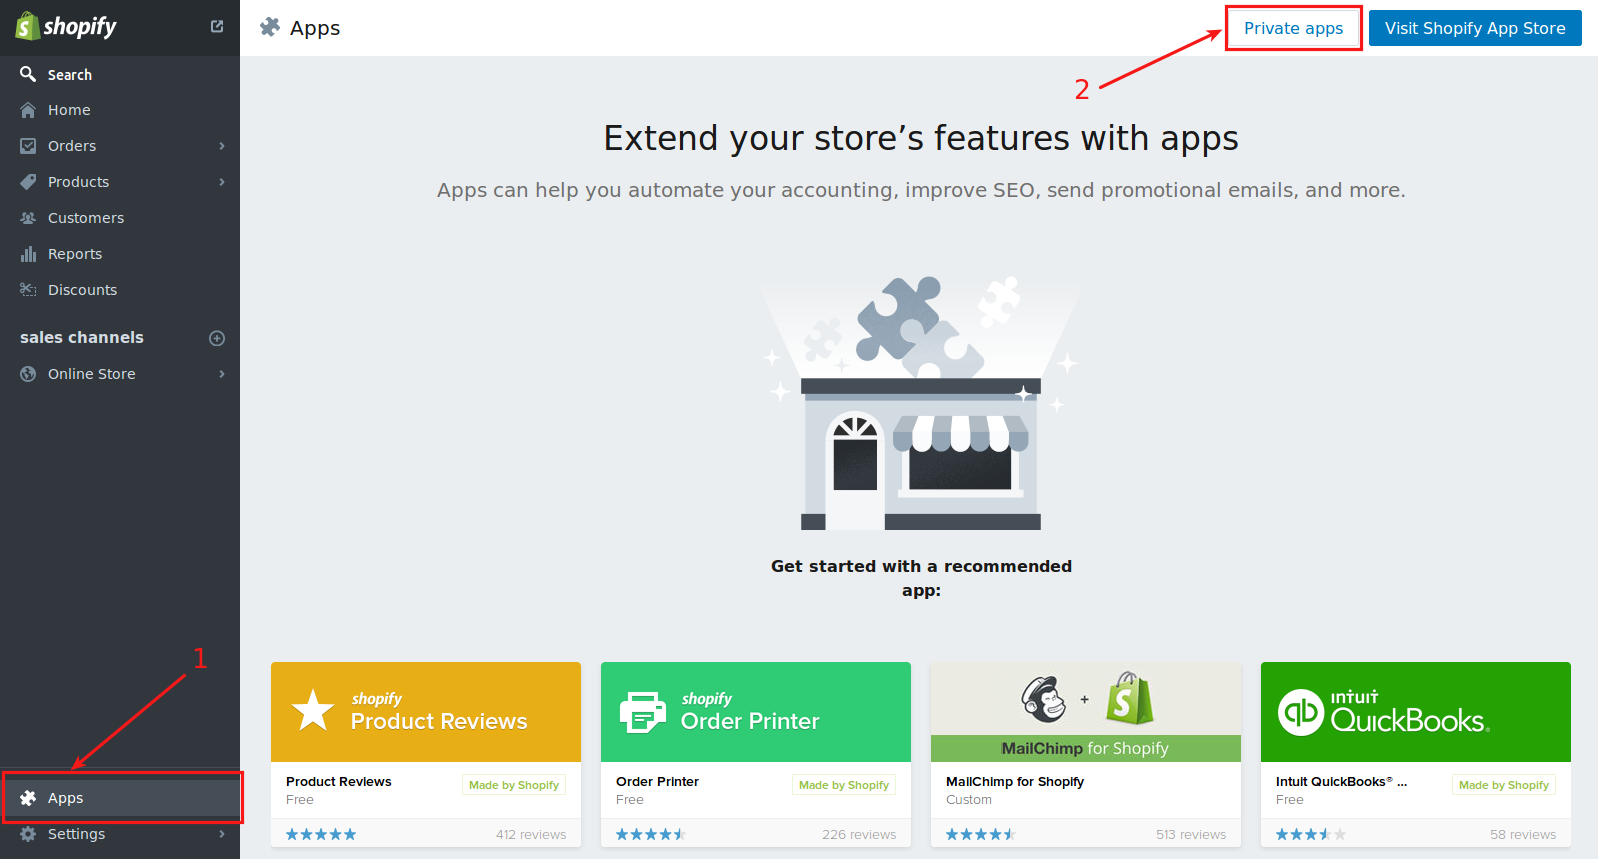
Task: Click Order Printer star rating
Action: [x=651, y=834]
